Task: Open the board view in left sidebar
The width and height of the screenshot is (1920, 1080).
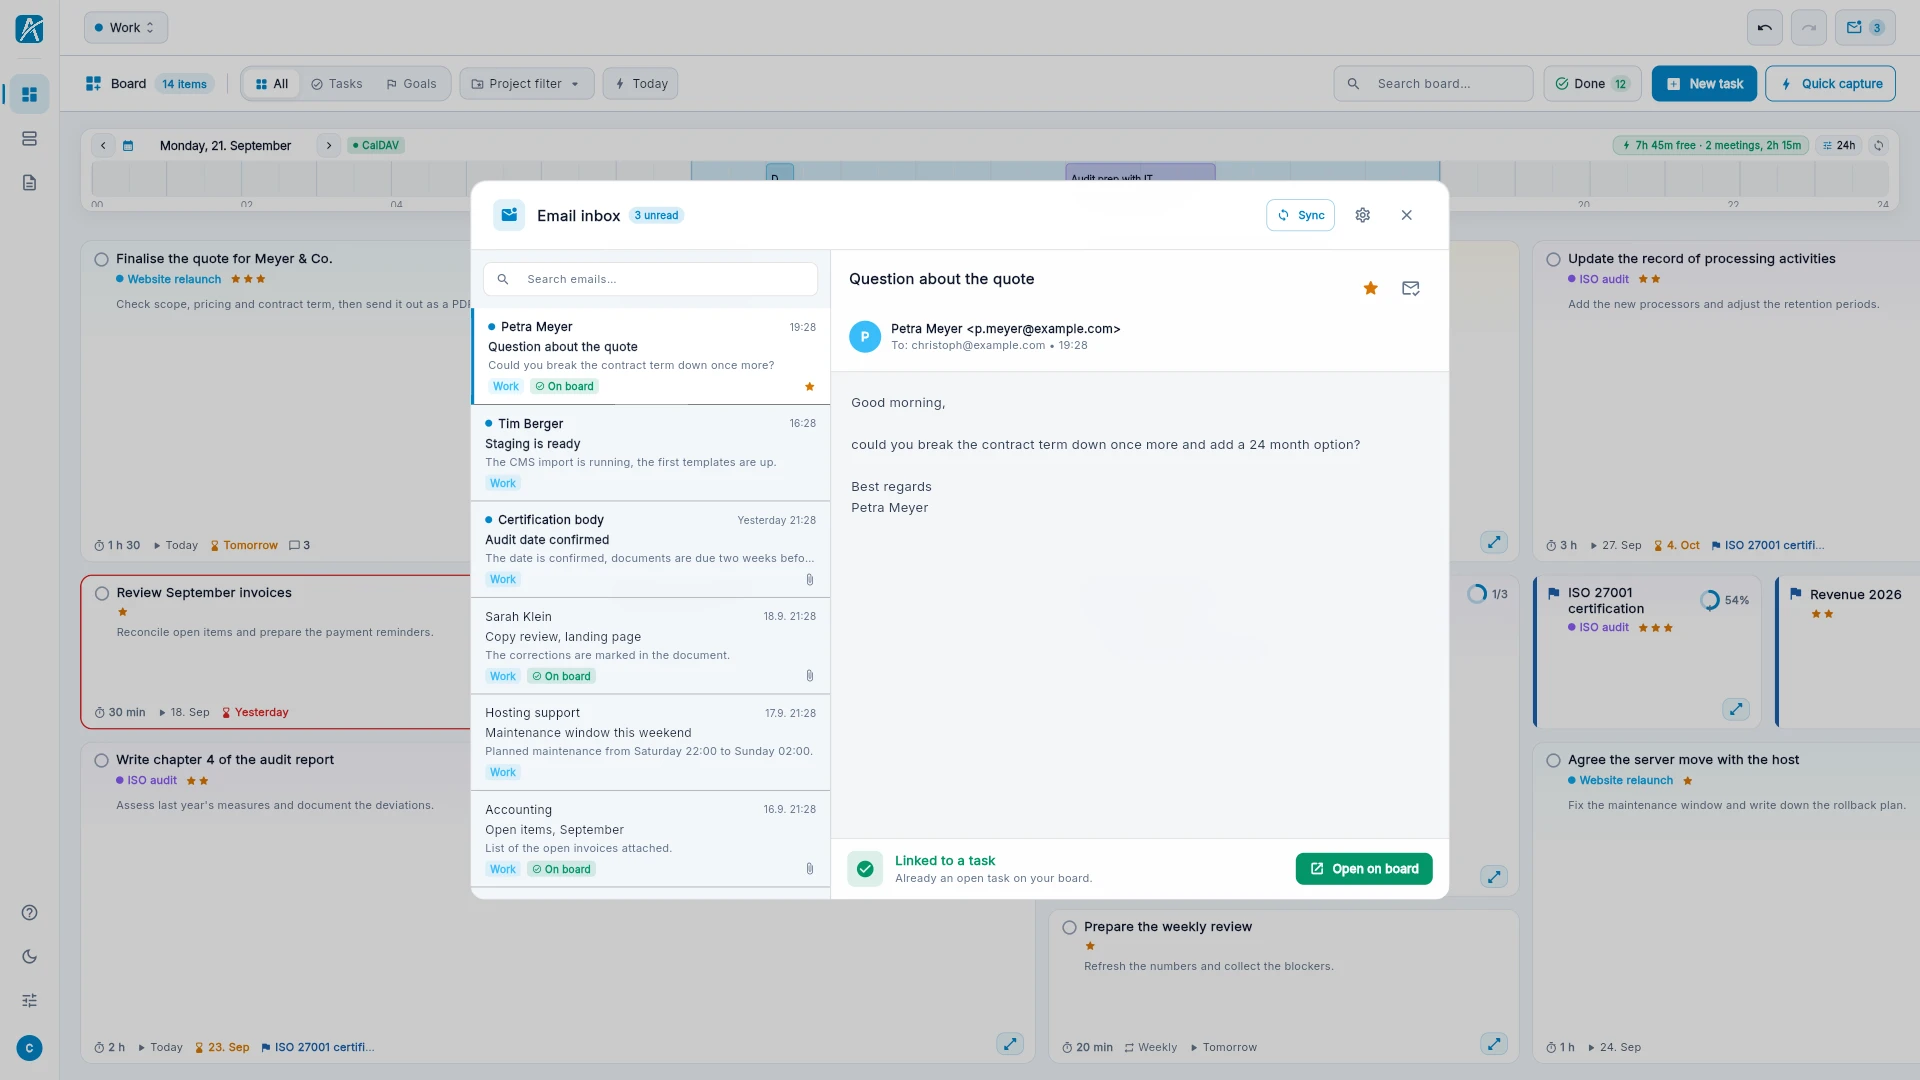Action: 29,94
